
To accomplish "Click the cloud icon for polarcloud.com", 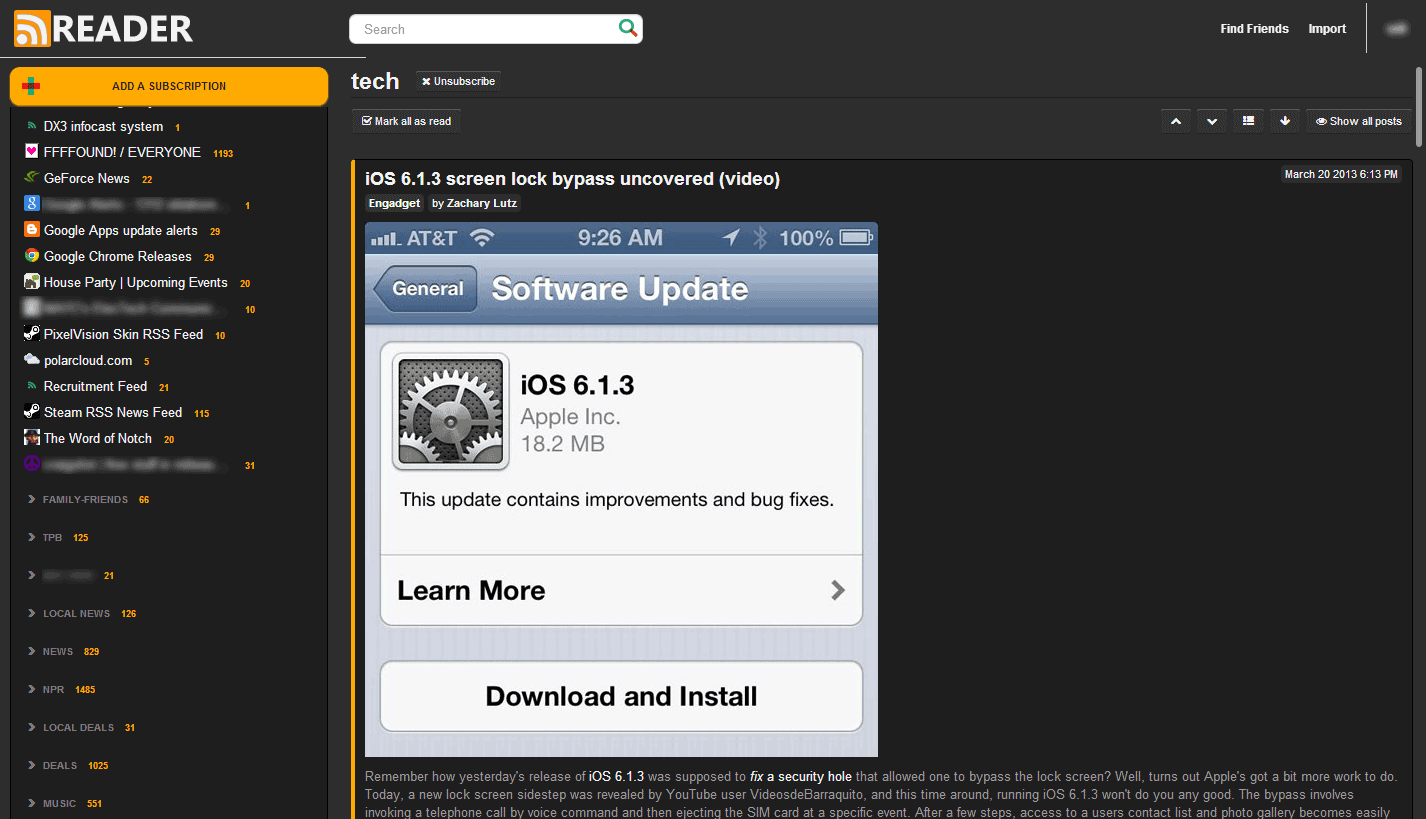I will (31, 360).
